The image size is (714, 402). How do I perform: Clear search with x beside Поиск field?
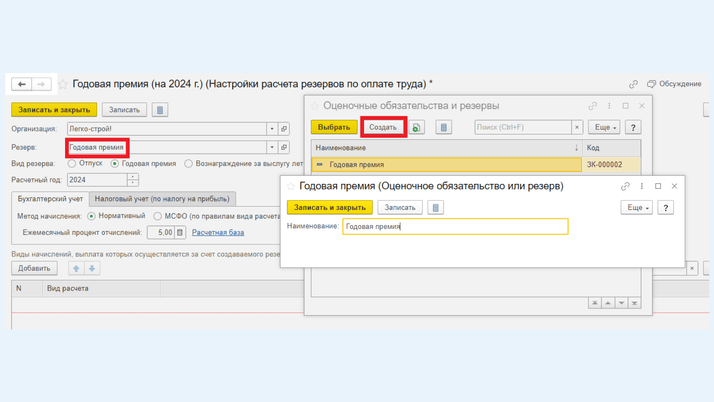click(577, 127)
